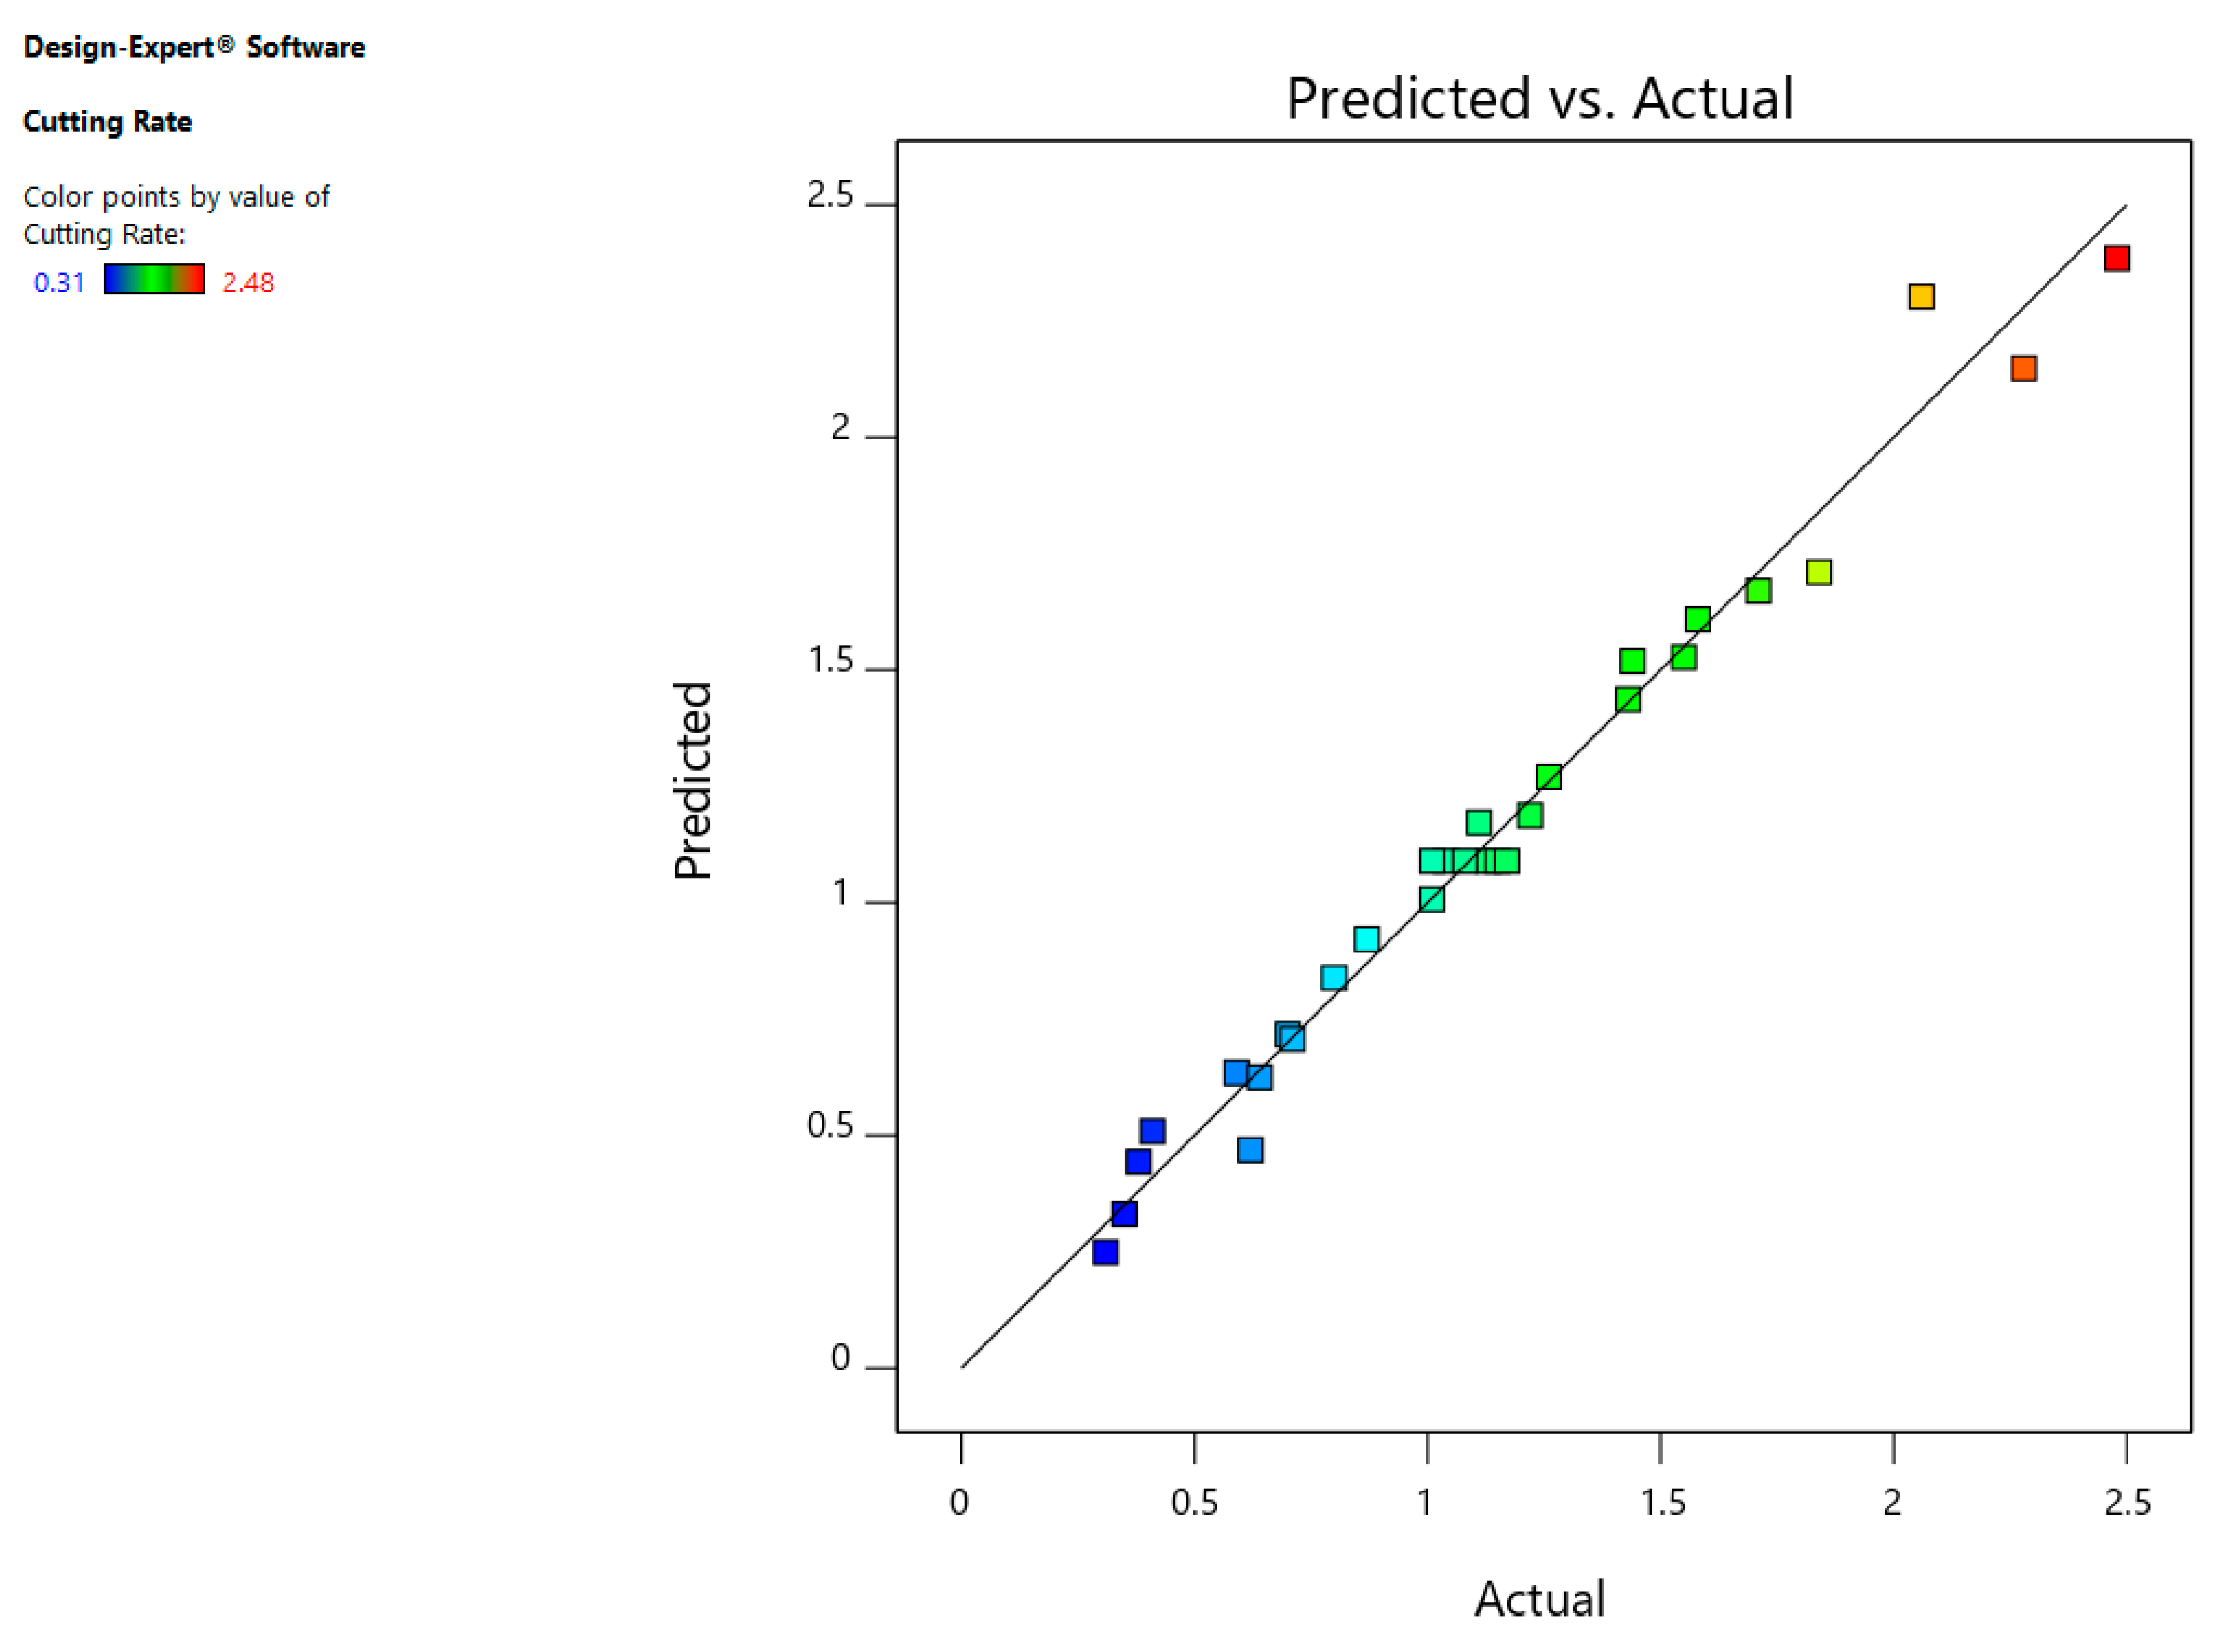The height and width of the screenshot is (1652, 2220).
Task: Click the "Actual" x-axis label
Action: coord(1539,1599)
